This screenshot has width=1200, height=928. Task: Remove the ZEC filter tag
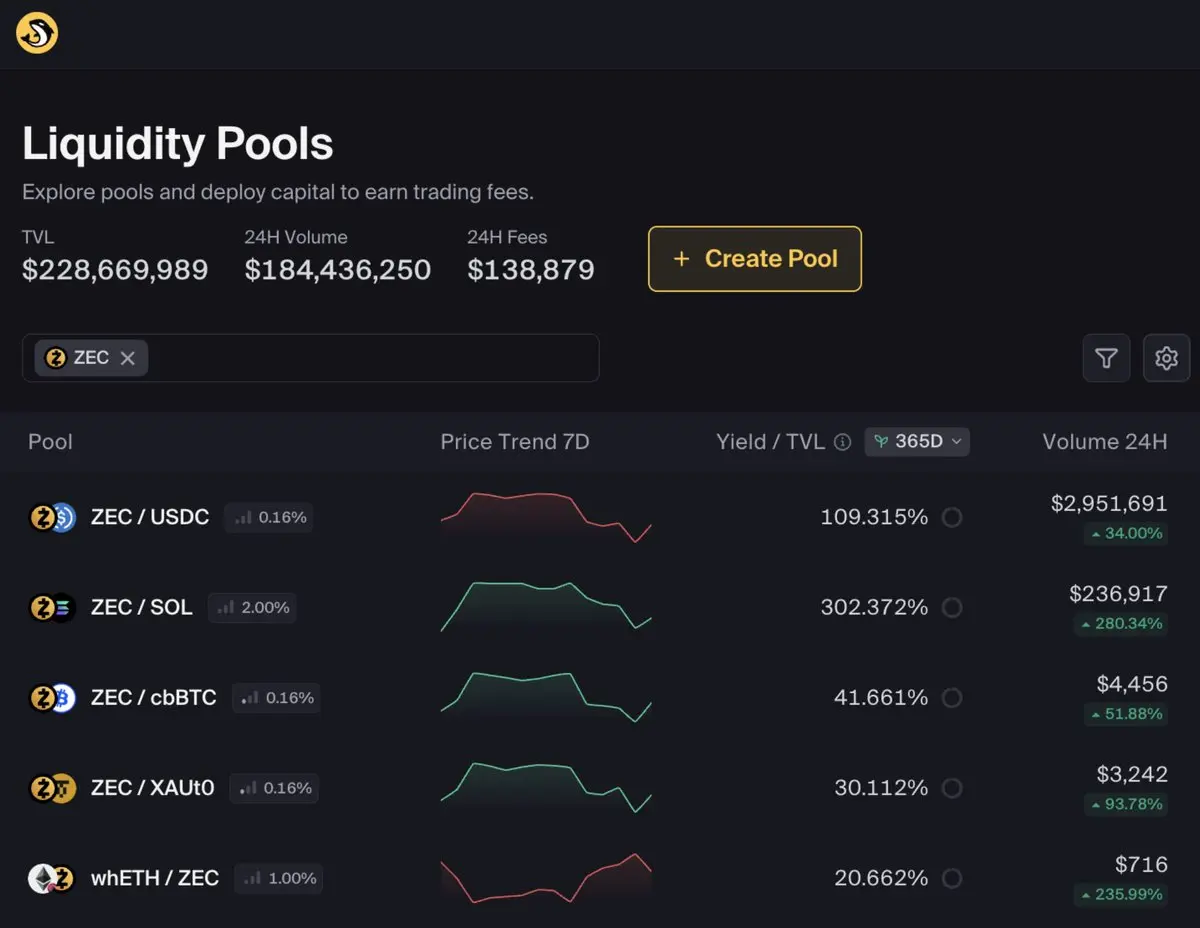[128, 358]
